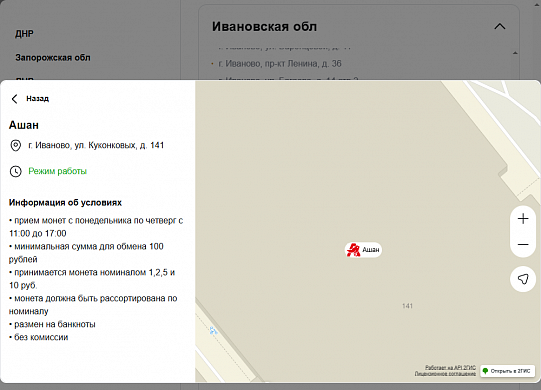Click the Назад back label
This screenshot has width=541, height=390.
pos(38,99)
